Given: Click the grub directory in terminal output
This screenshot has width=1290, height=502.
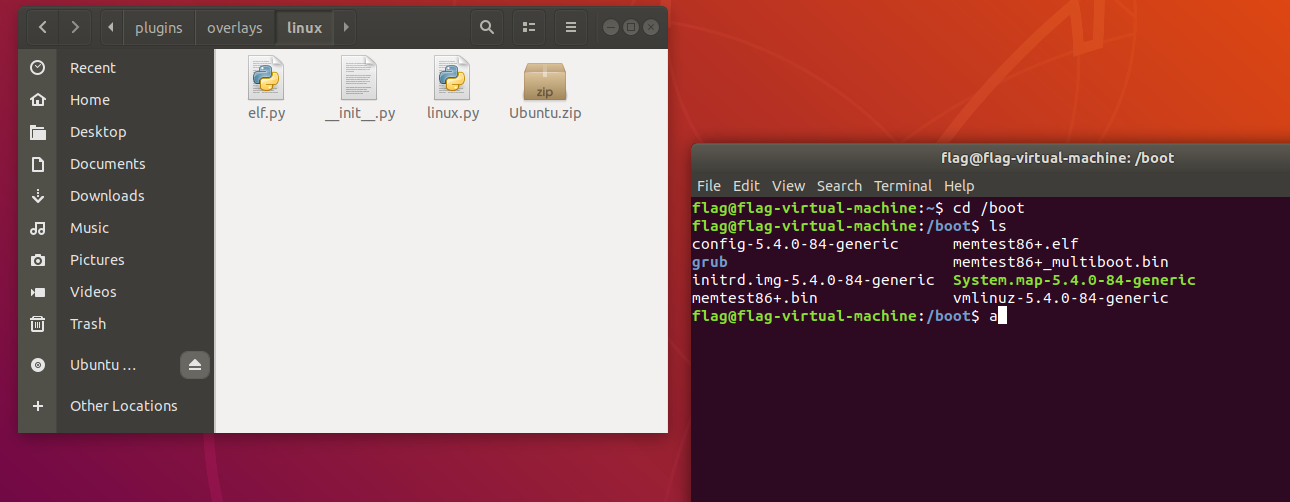Looking at the screenshot, I should pos(710,262).
